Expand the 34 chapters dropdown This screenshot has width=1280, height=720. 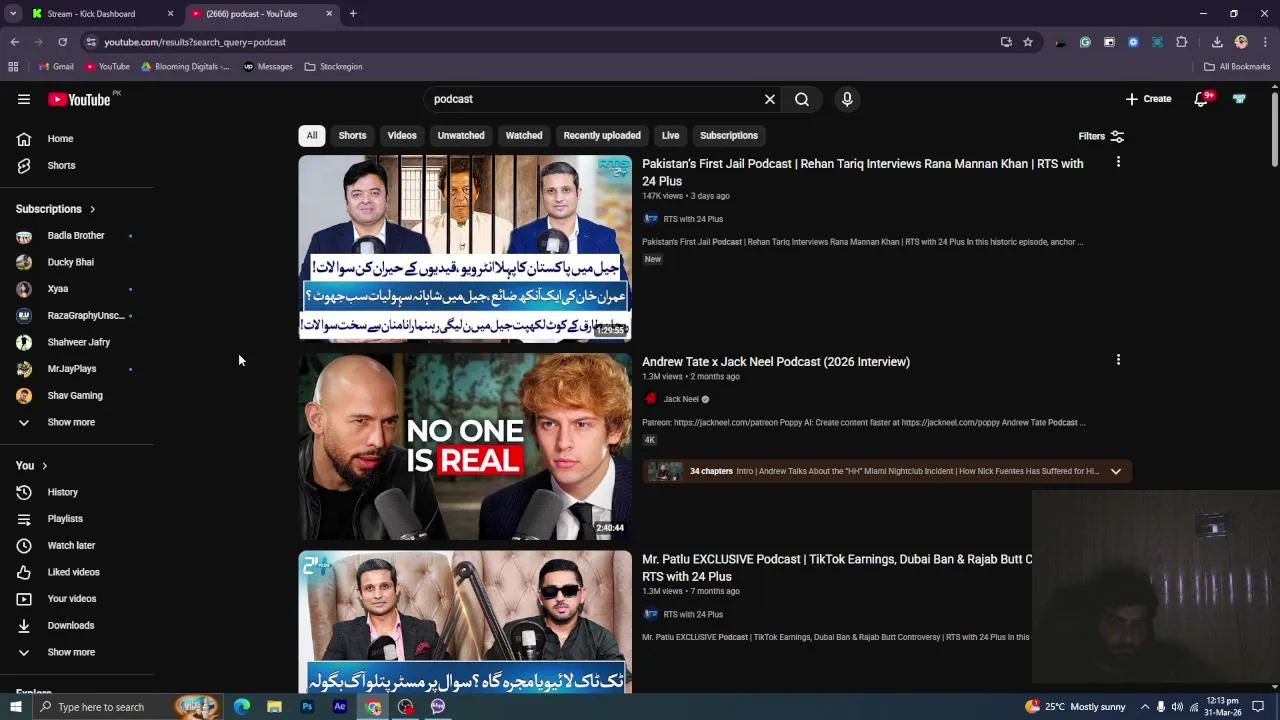click(1116, 471)
